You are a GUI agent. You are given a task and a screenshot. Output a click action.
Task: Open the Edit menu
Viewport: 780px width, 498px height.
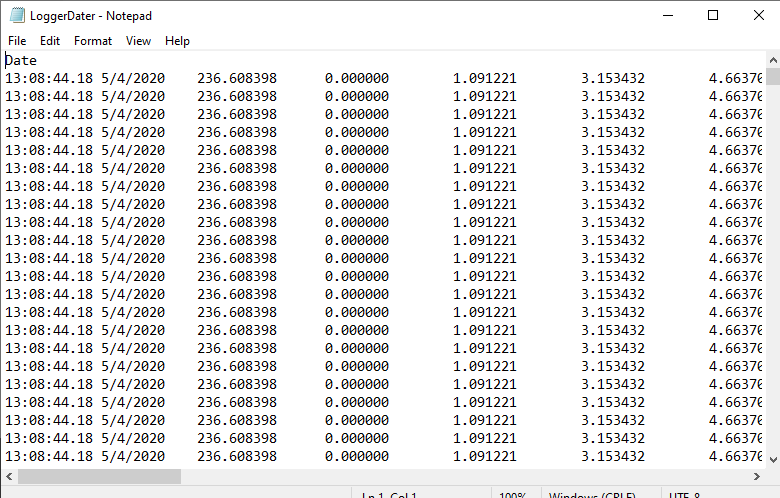(50, 41)
